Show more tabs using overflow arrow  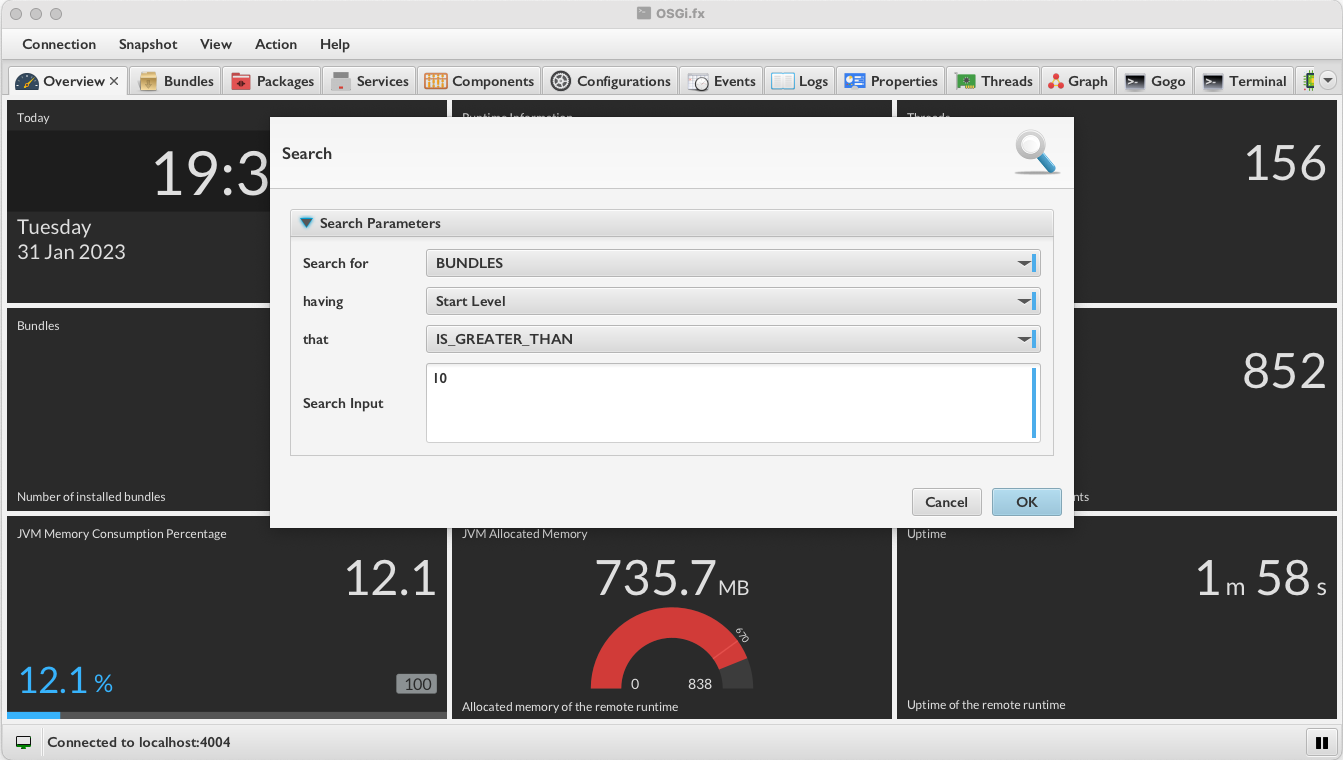click(x=1328, y=81)
